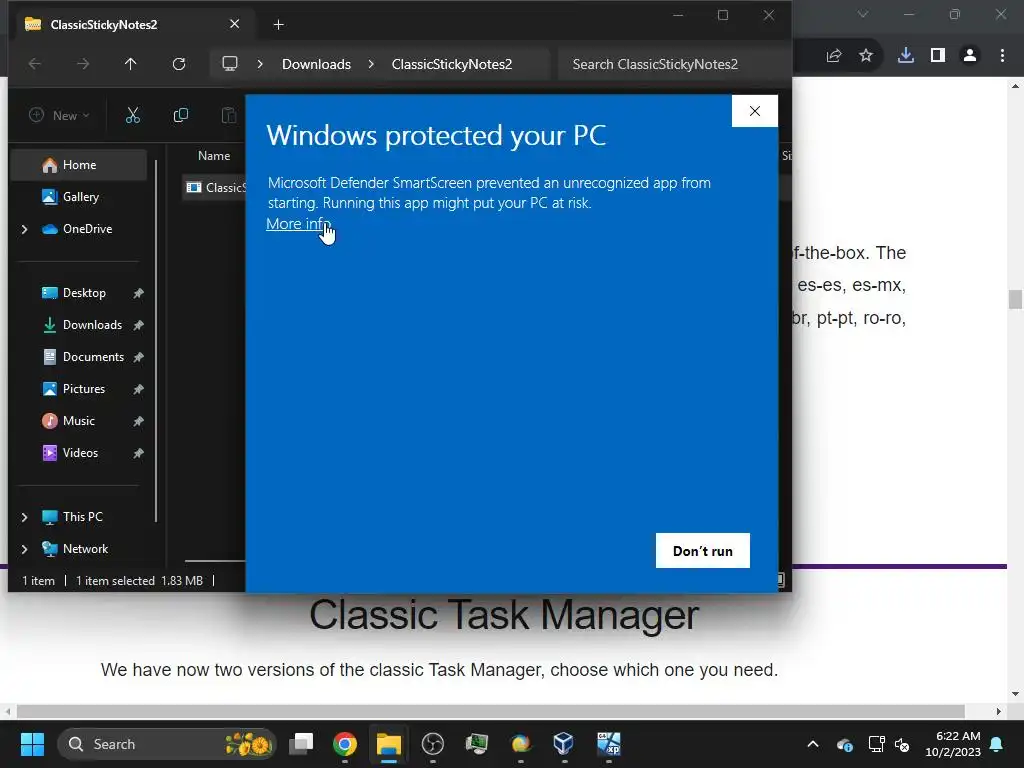This screenshot has height=768, width=1024.
Task: Unpin Desktop using its pin icon
Action: (138, 293)
